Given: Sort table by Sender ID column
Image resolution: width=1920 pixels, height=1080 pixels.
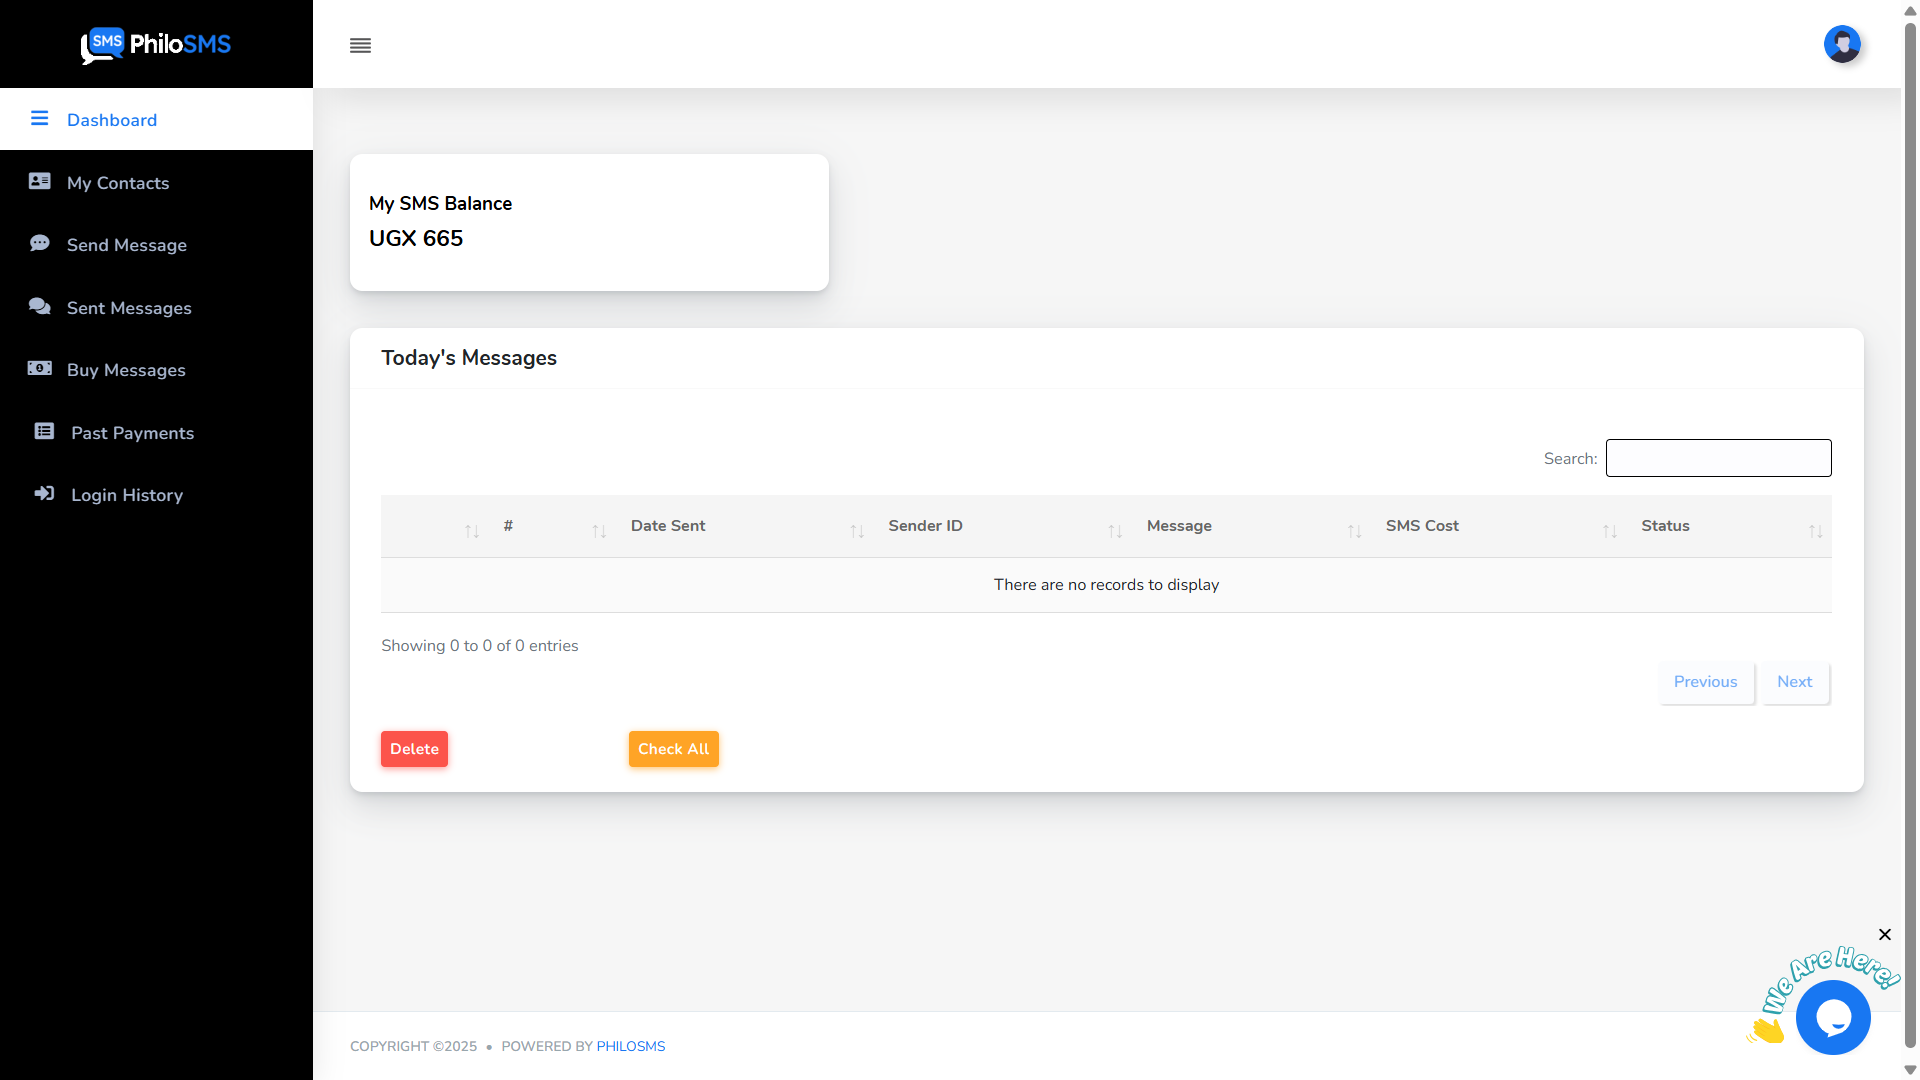Looking at the screenshot, I should click(x=925, y=526).
